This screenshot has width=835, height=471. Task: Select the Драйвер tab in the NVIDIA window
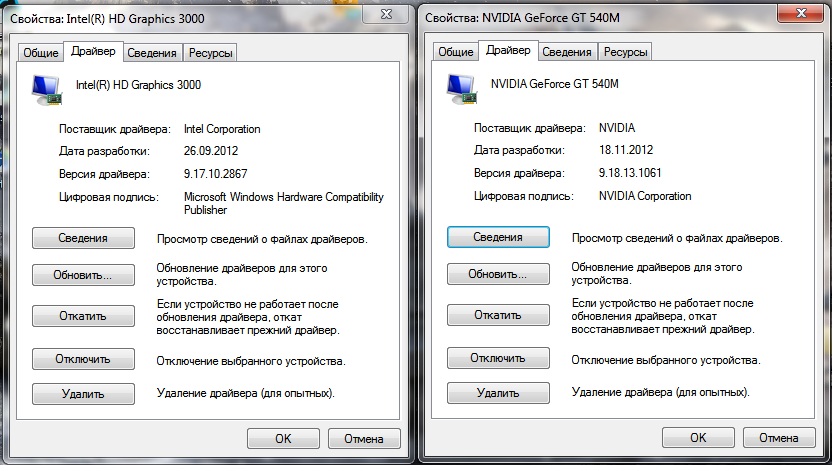point(509,50)
